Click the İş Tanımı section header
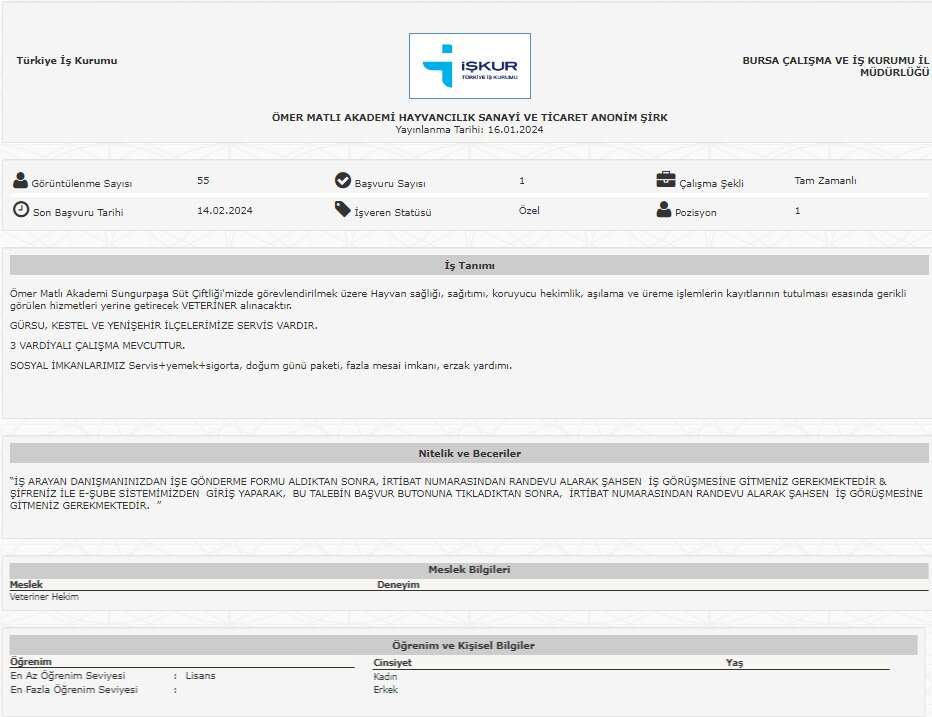Viewport: 932px width, 717px height. [469, 266]
